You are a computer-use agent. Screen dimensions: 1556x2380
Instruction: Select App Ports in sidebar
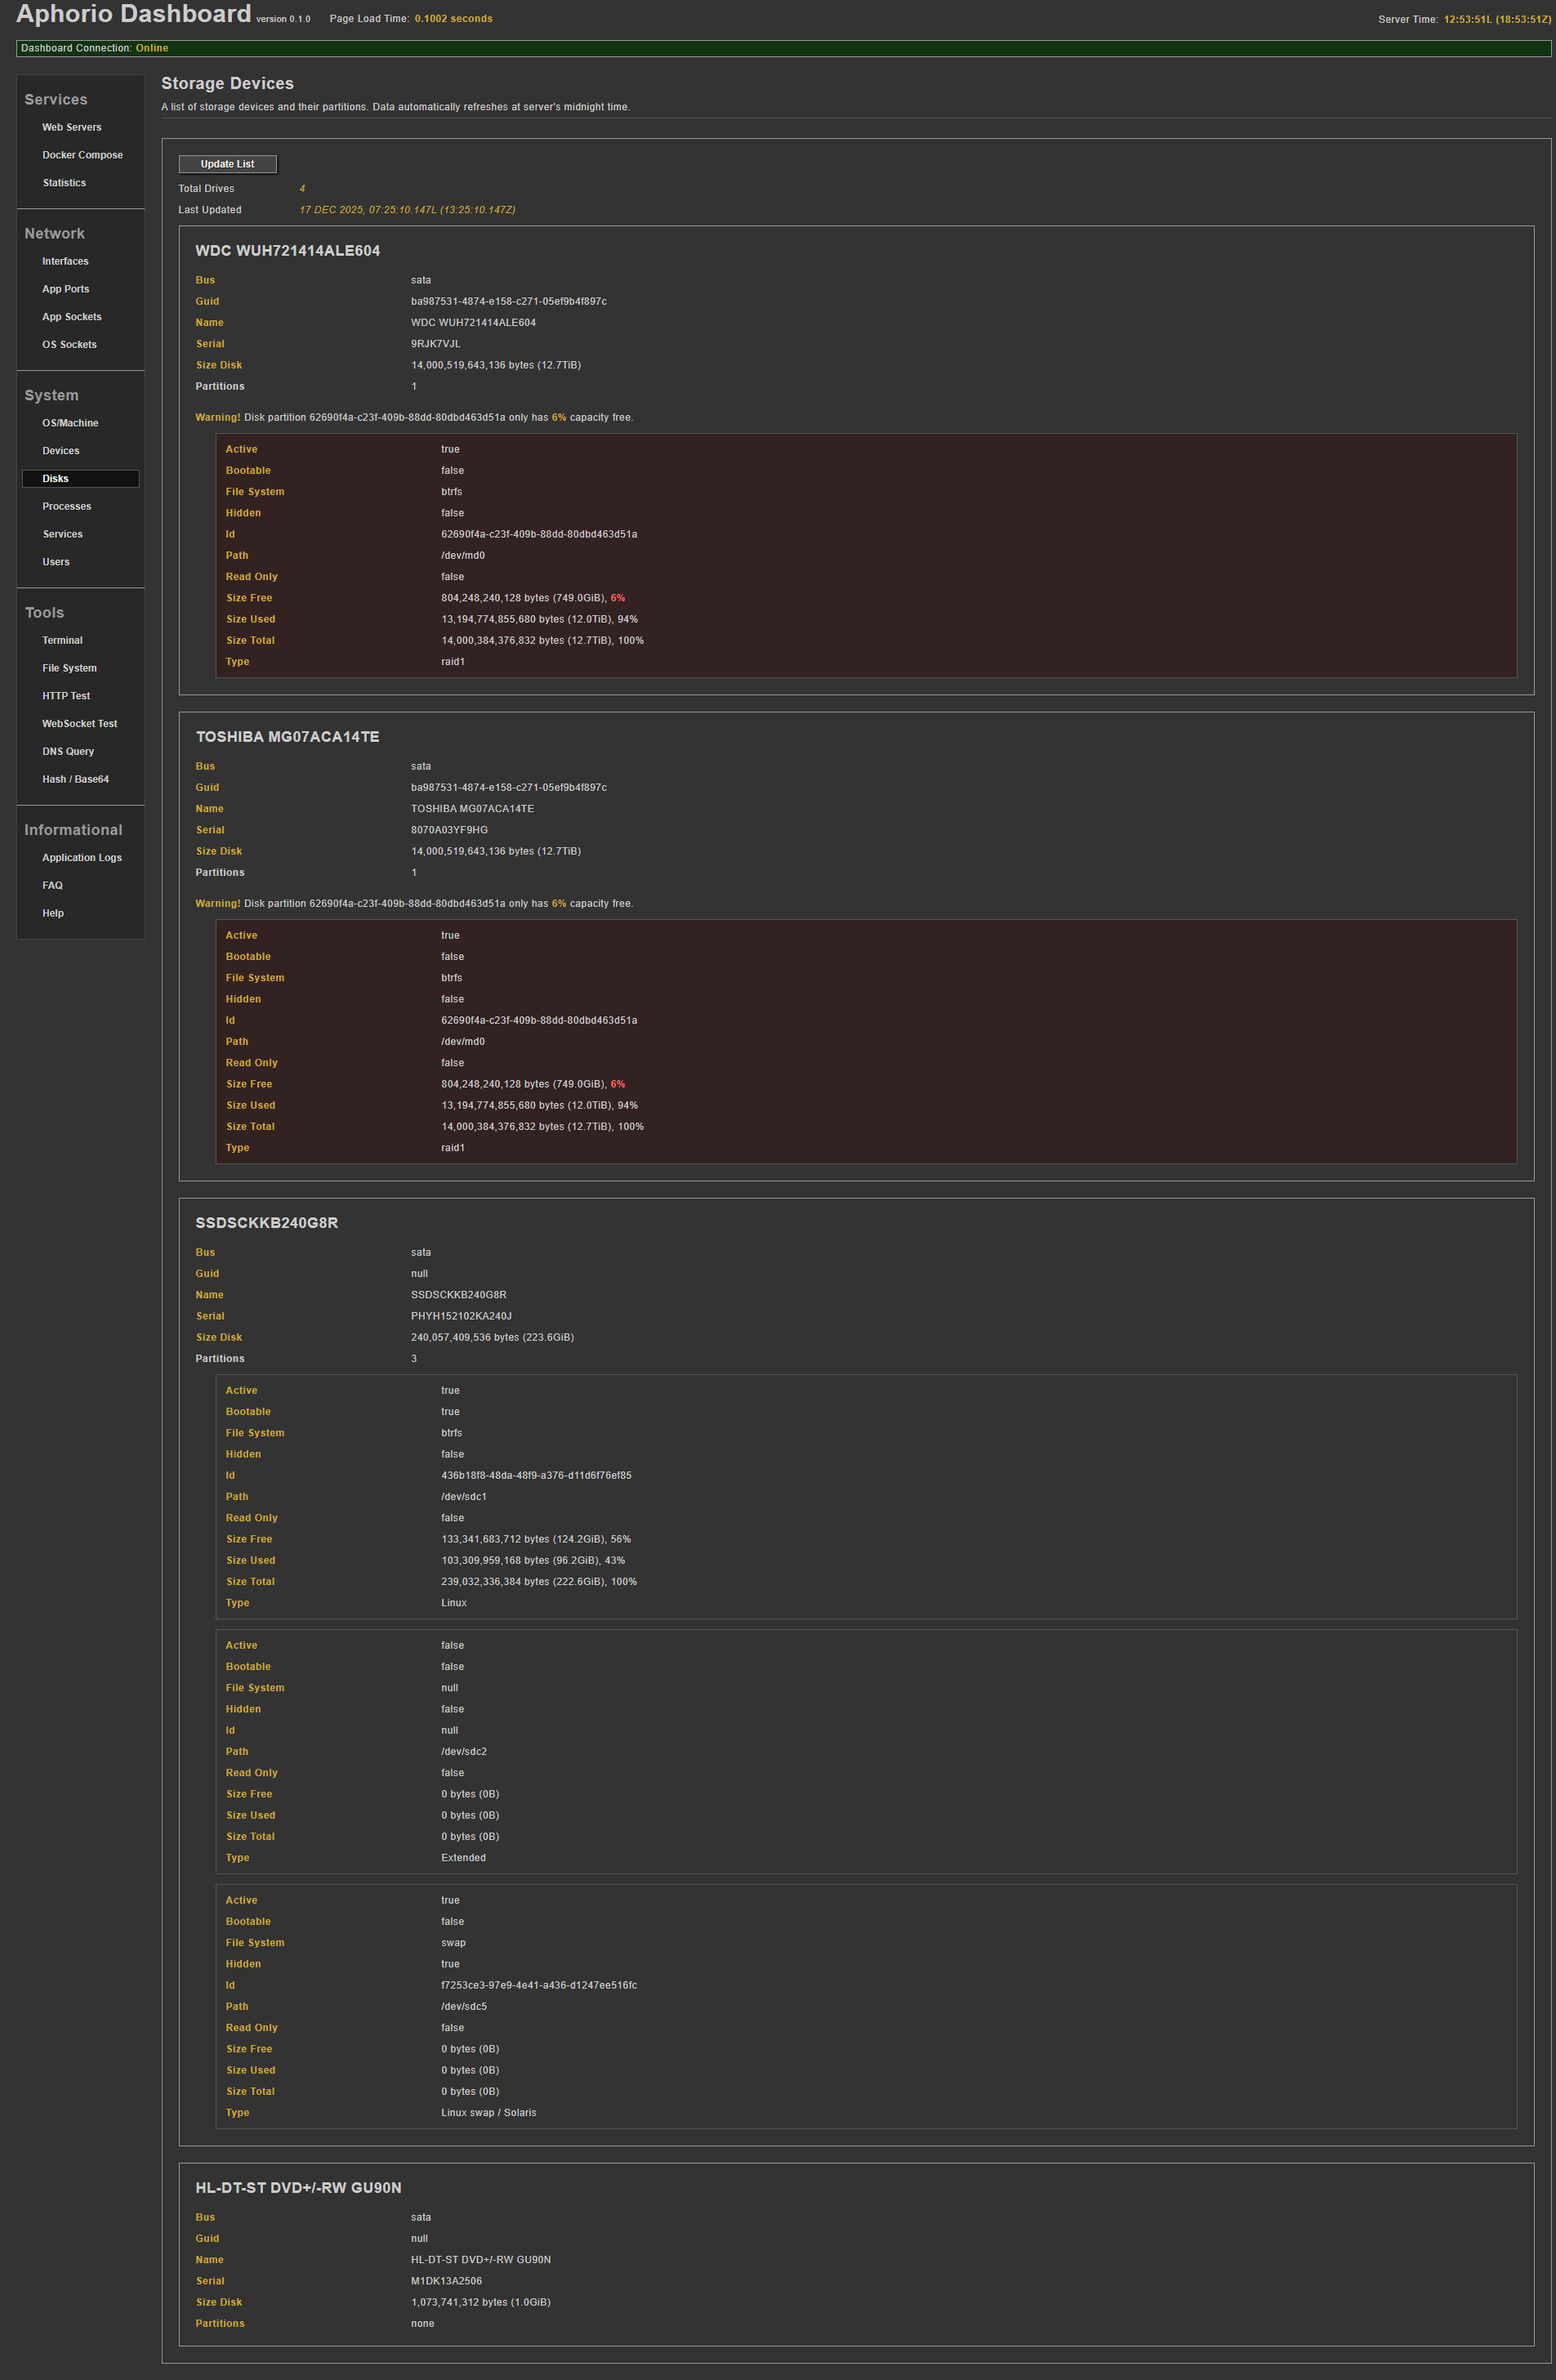click(66, 289)
